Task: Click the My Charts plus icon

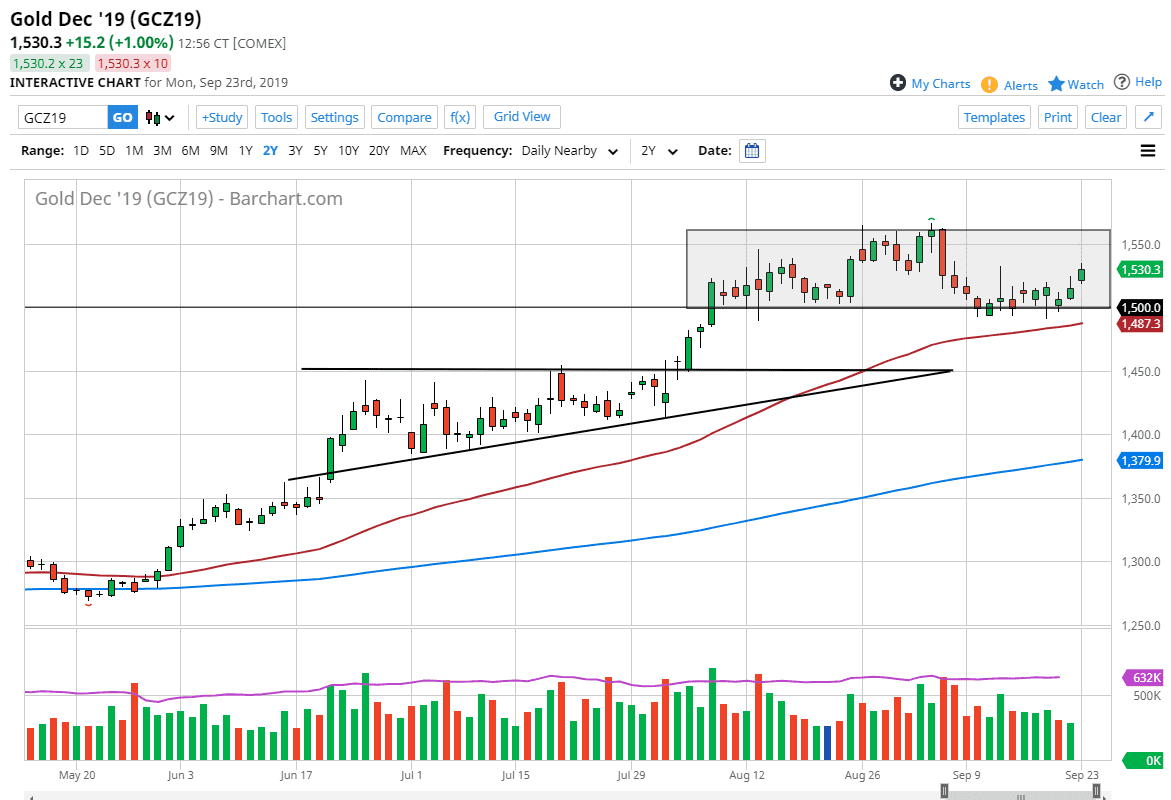Action: click(x=898, y=83)
